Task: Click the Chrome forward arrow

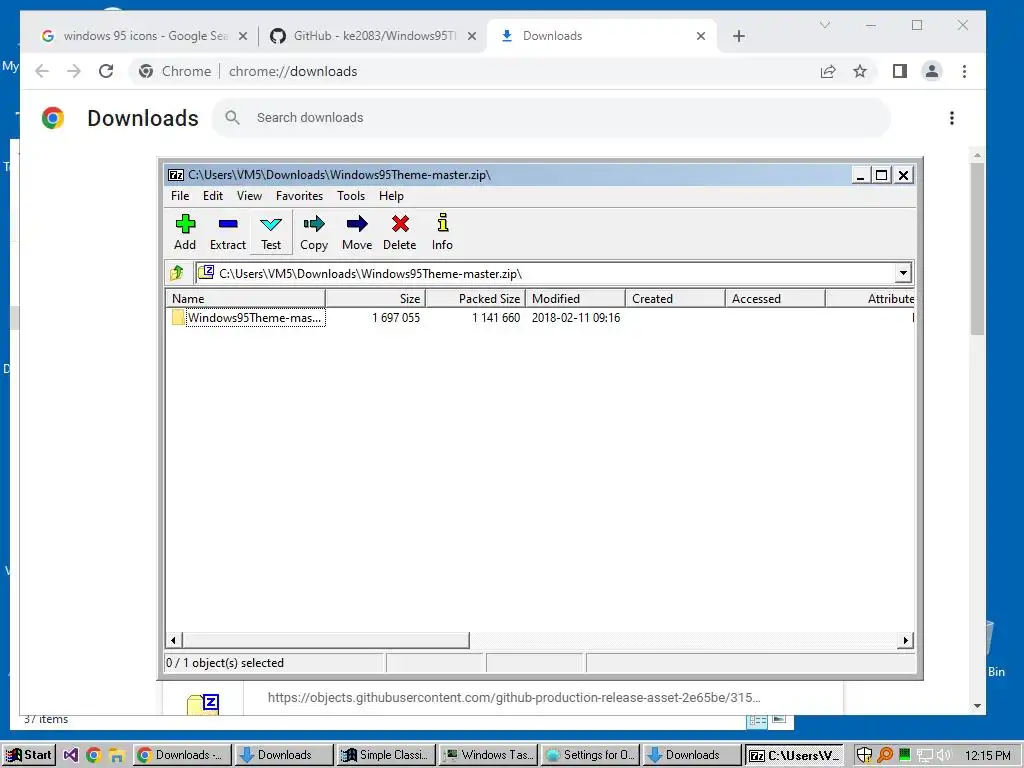Action: [x=74, y=71]
